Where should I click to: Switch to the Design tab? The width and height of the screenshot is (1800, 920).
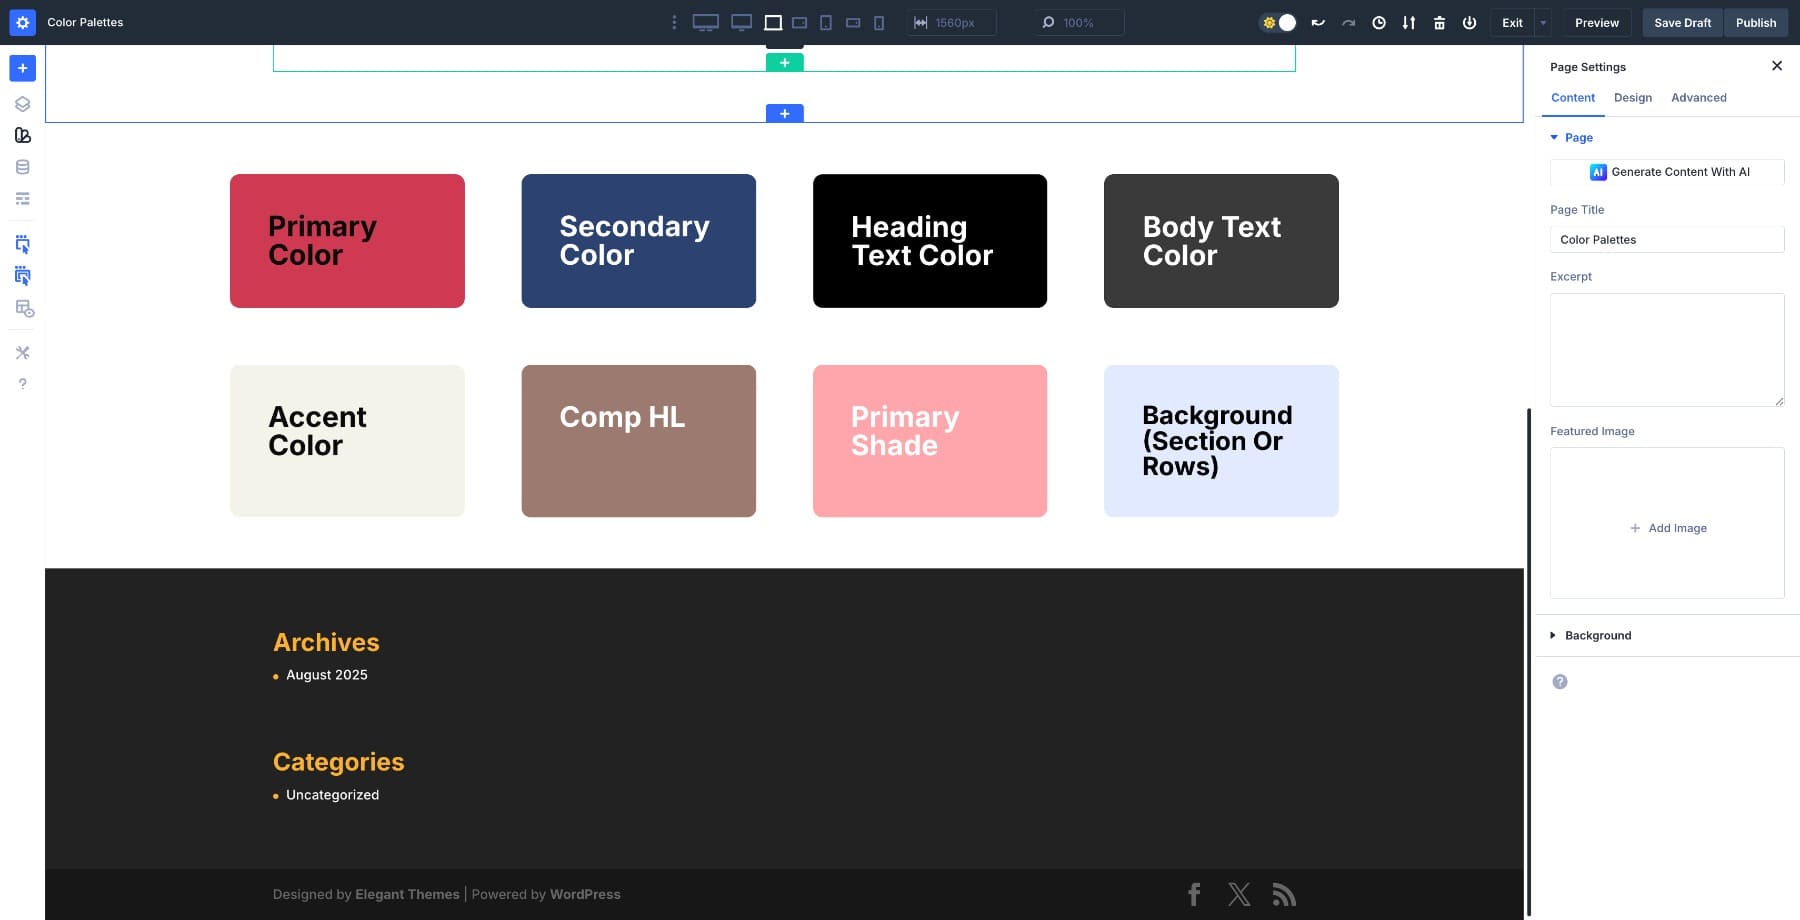pyautogui.click(x=1632, y=98)
